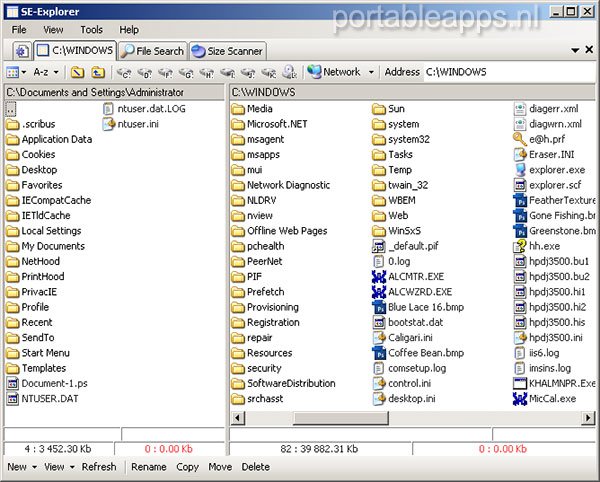Select the NTUSER.DAT file icon
The image size is (600, 482).
coord(13,399)
